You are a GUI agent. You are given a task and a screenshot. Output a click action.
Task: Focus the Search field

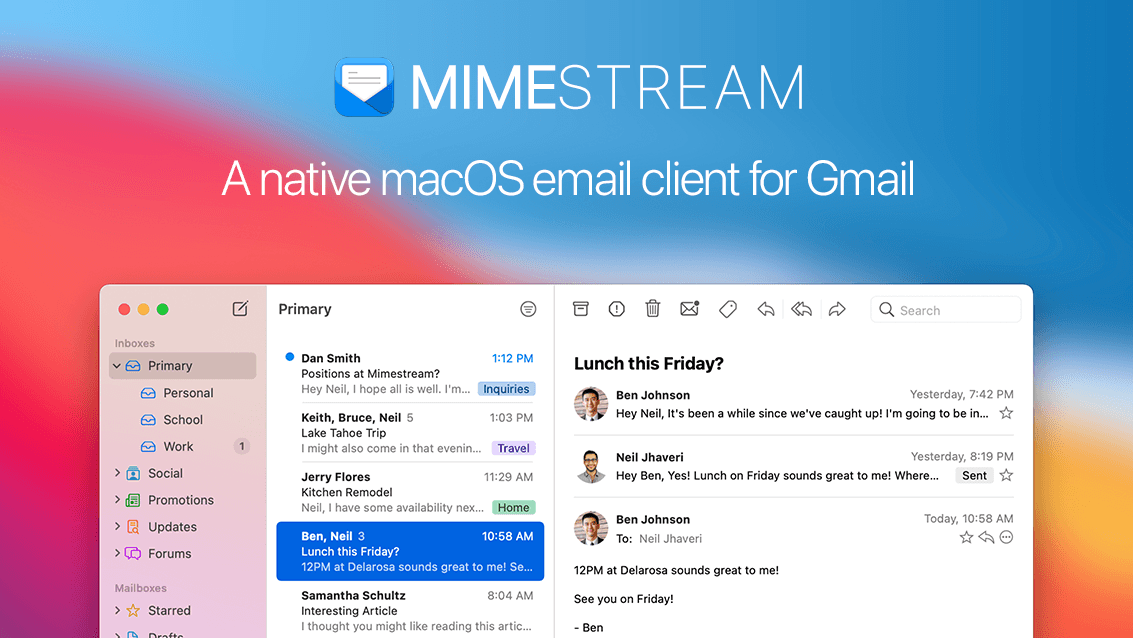tap(946, 310)
